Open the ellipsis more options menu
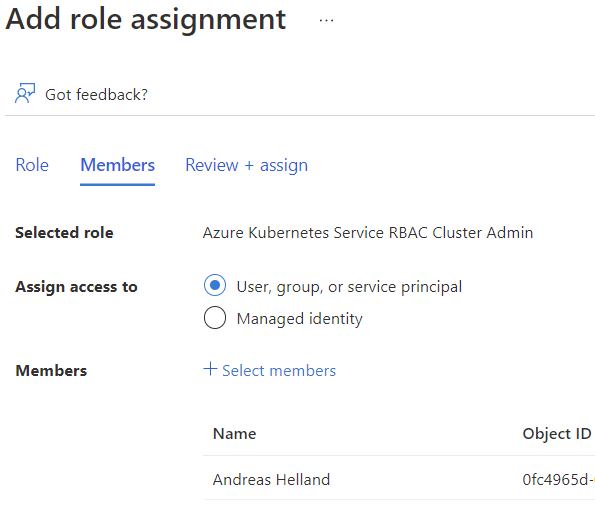Screen dimensions: 595x510 326,20
